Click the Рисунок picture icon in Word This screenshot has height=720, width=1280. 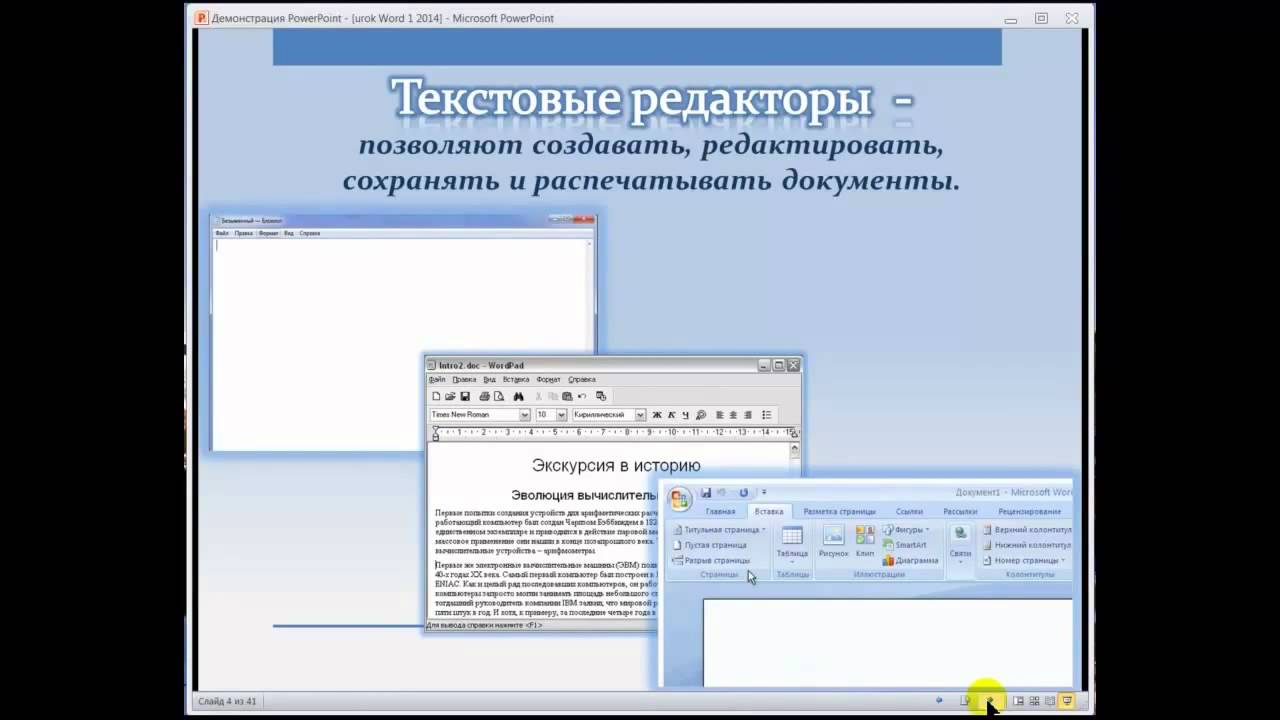coord(833,541)
